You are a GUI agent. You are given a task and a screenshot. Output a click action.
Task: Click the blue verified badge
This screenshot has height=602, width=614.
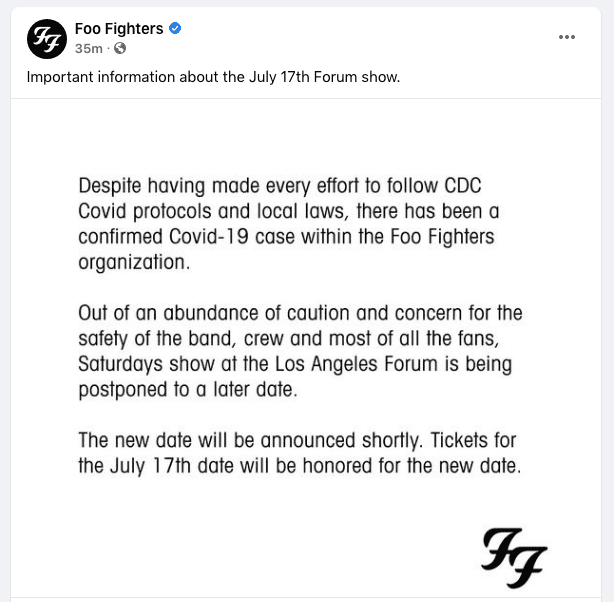pos(175,28)
